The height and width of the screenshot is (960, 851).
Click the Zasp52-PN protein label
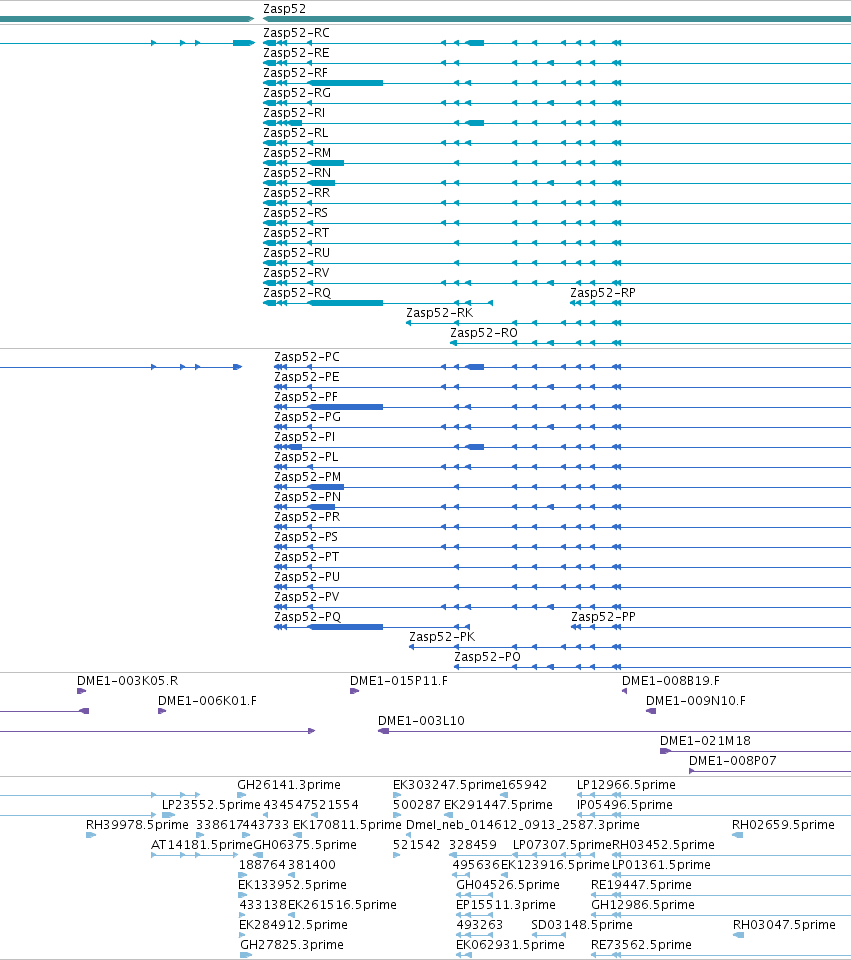pos(307,497)
